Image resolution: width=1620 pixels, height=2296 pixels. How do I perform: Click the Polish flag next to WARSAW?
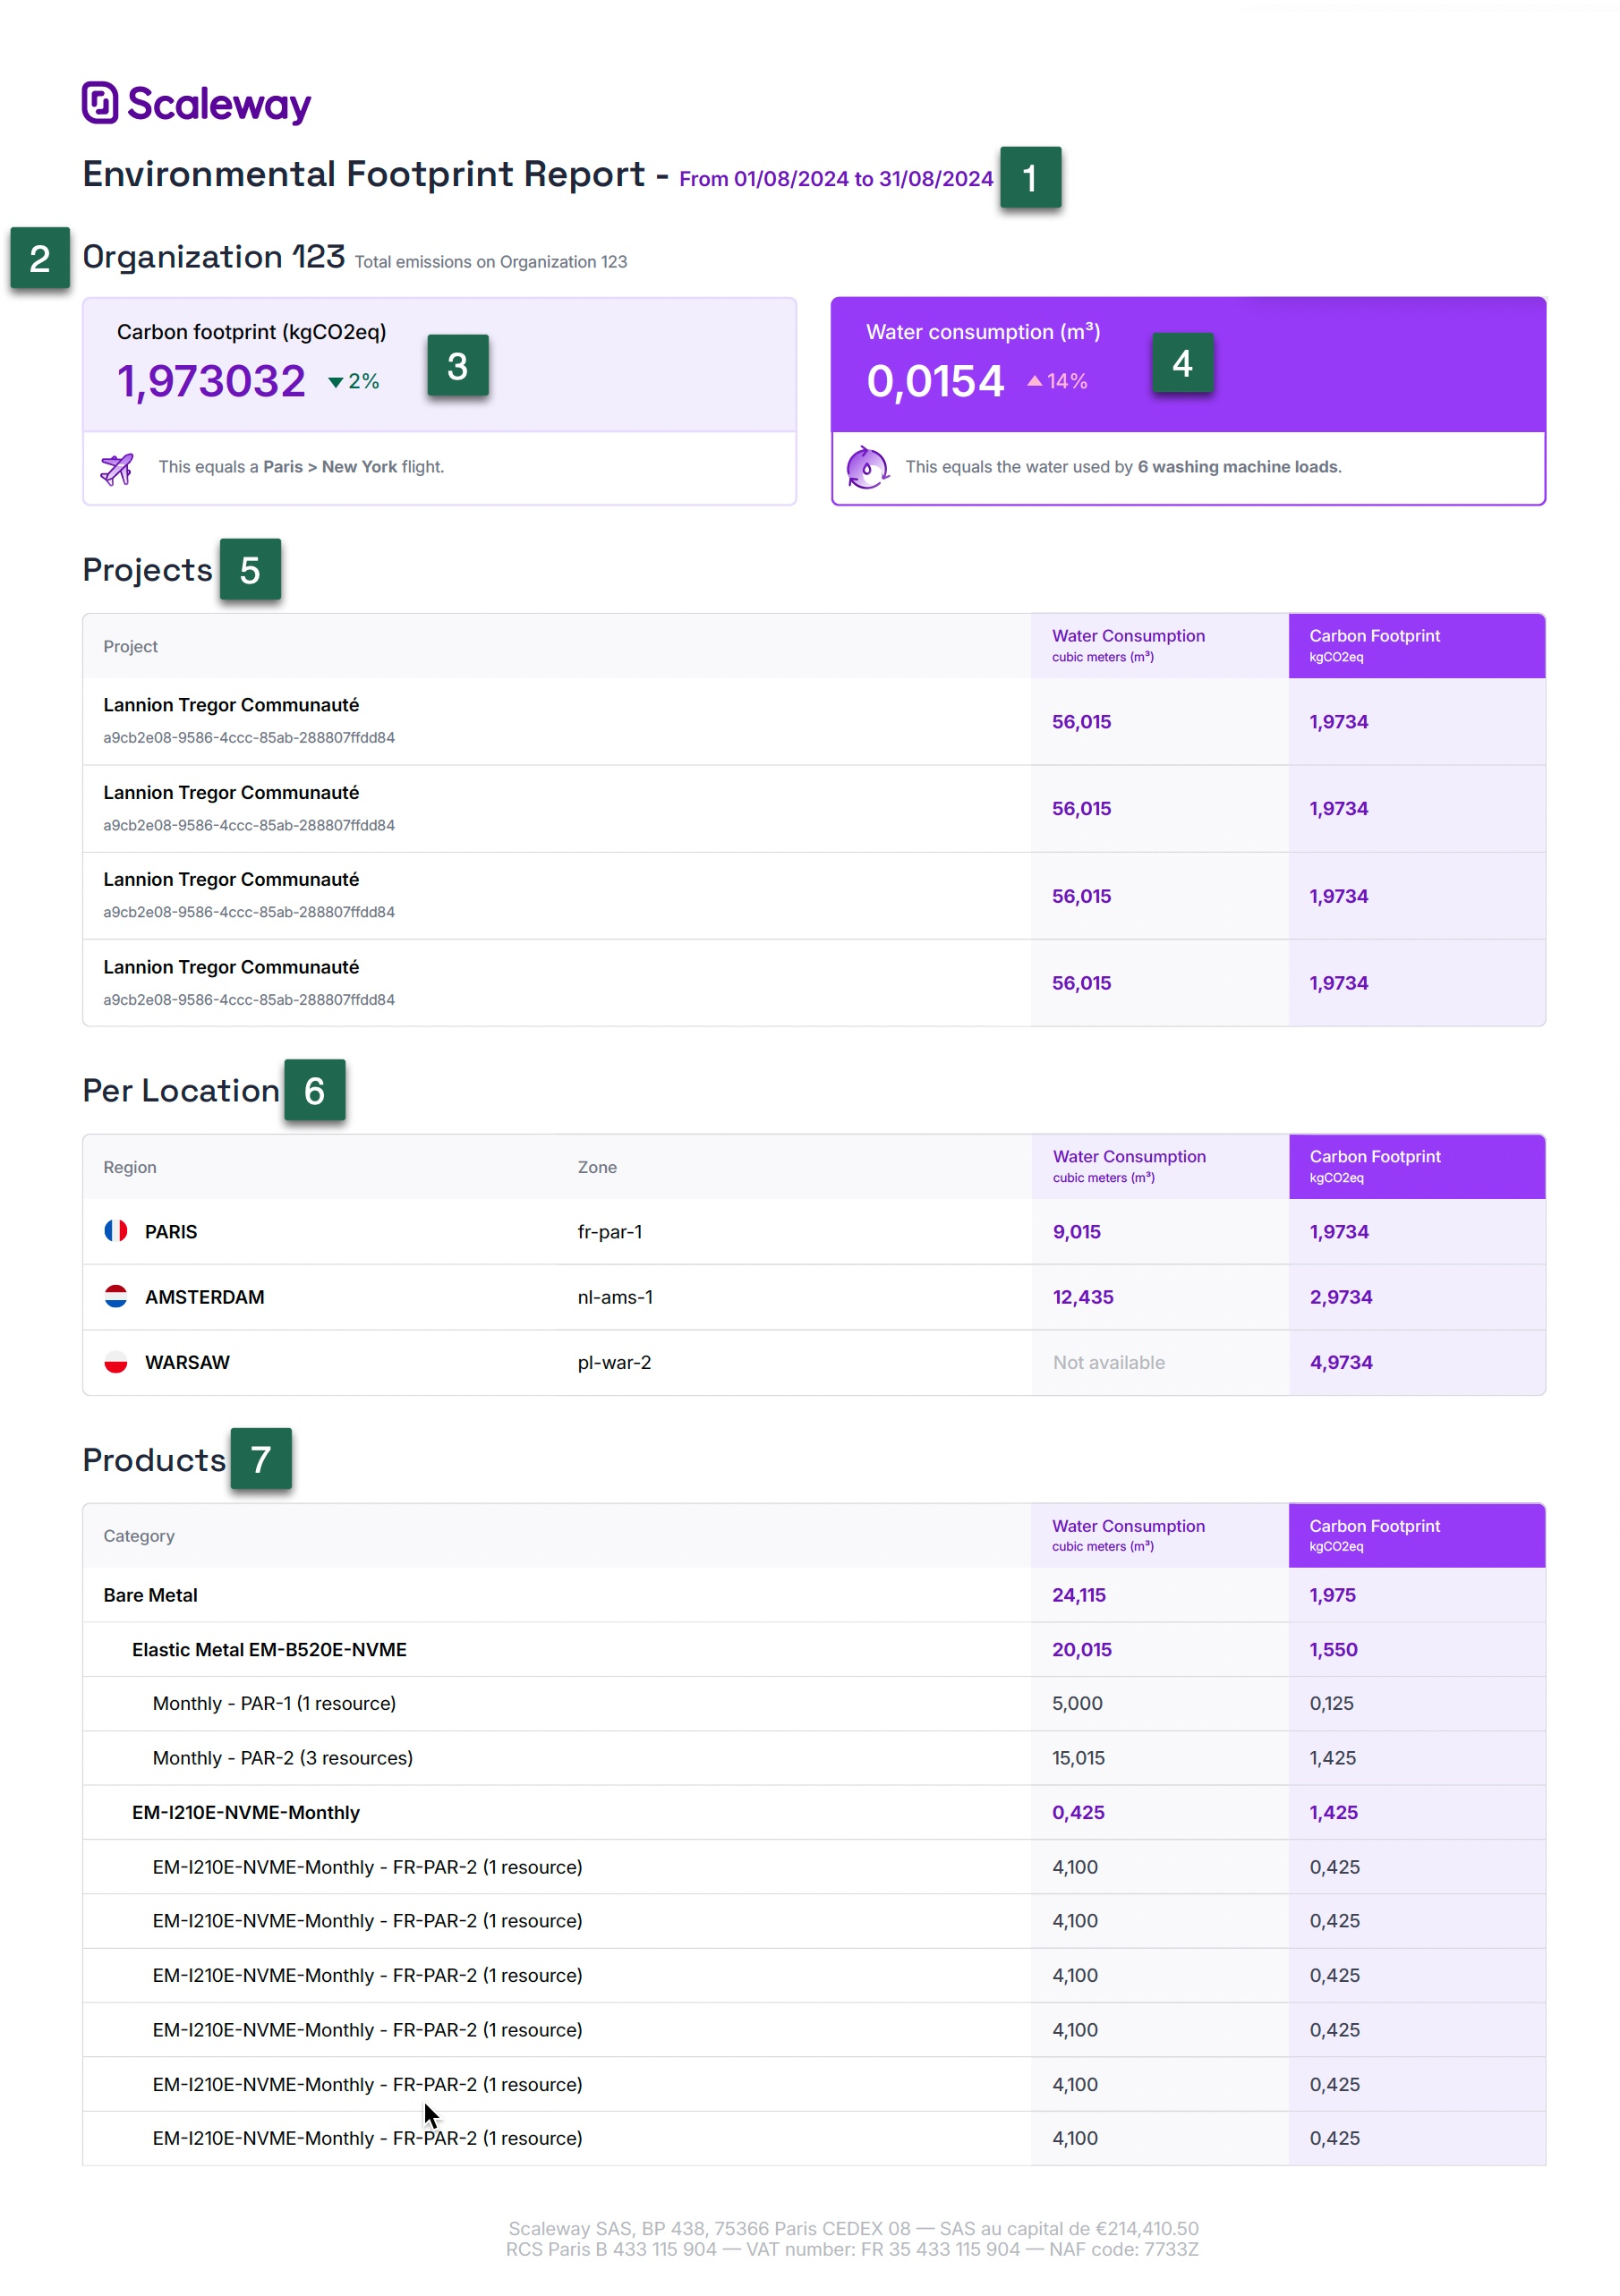(x=116, y=1362)
